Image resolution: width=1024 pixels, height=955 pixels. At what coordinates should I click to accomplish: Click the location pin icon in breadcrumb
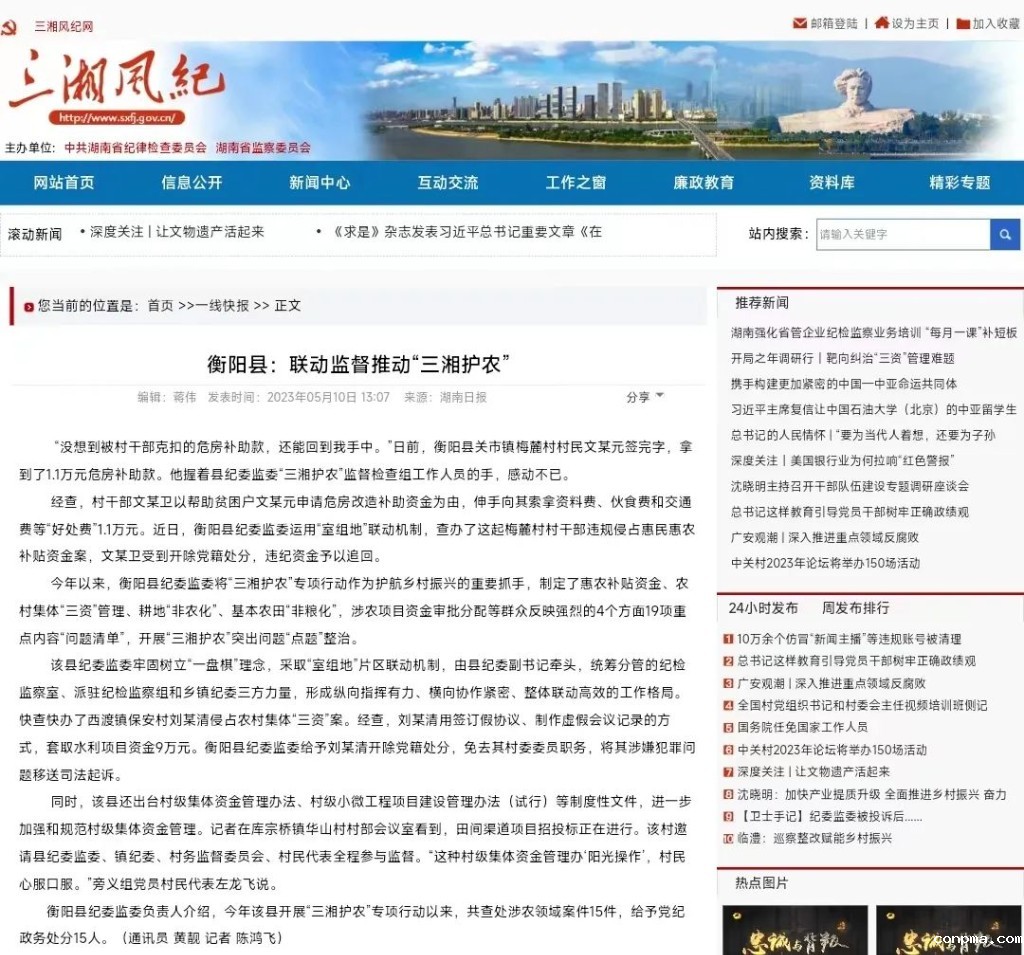[x=28, y=305]
